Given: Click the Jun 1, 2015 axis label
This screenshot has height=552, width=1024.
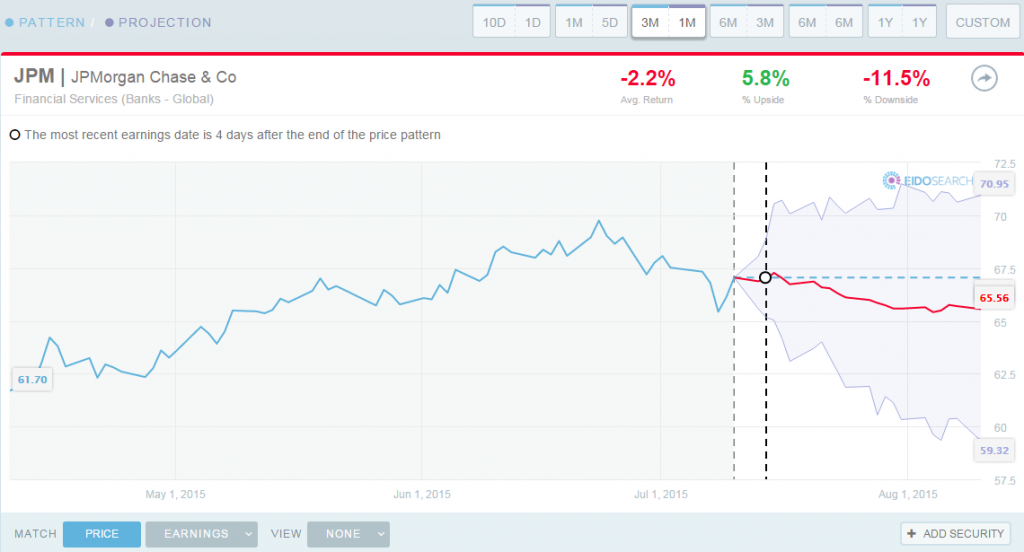Looking at the screenshot, I should (x=422, y=495).
